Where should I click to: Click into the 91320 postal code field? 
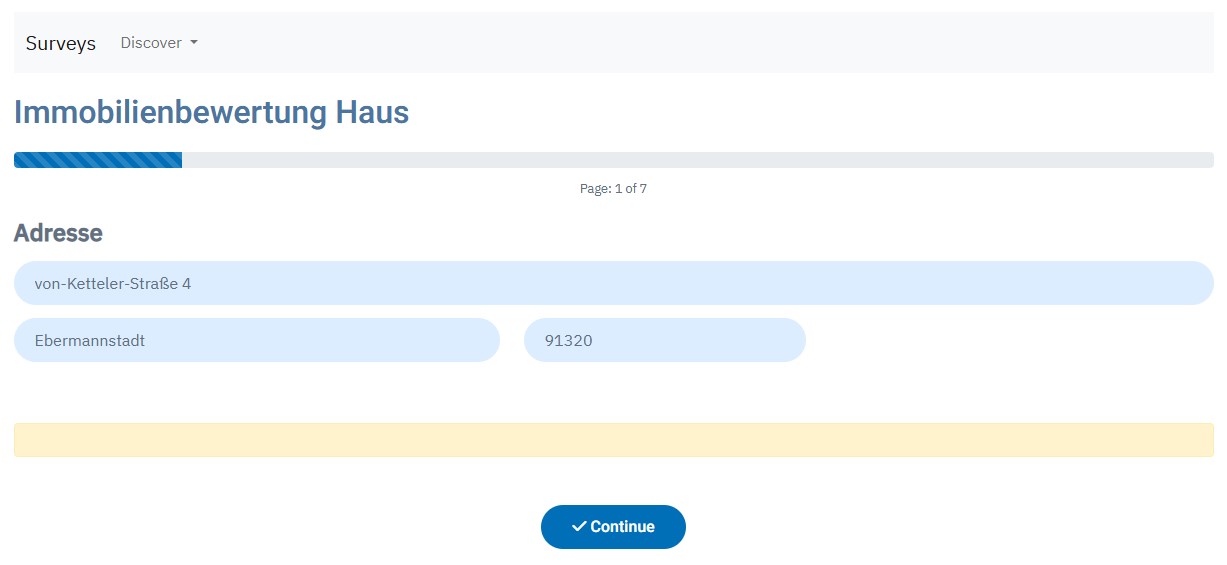[x=664, y=340]
